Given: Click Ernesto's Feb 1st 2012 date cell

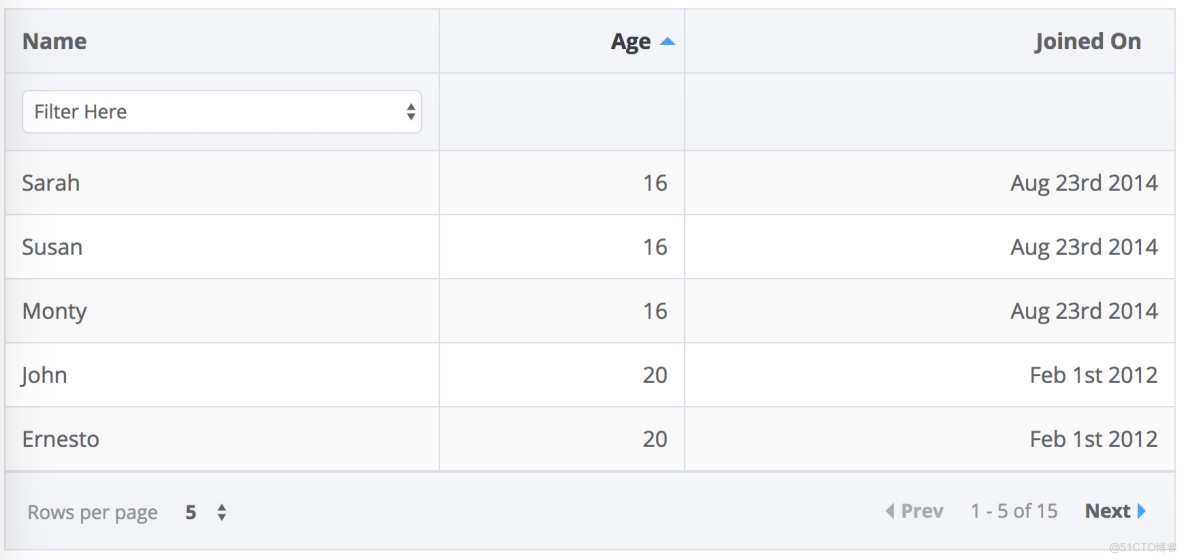Looking at the screenshot, I should 1093,439.
